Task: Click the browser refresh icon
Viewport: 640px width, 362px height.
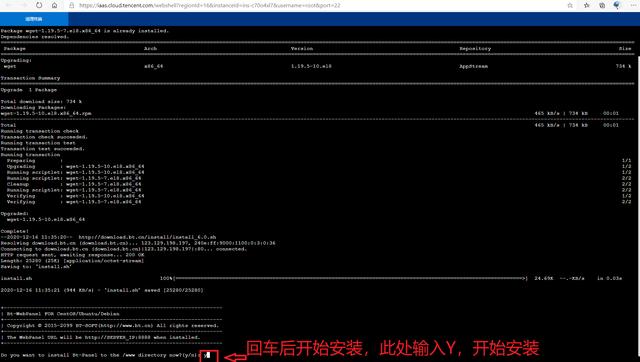Action: click(x=39, y=5)
